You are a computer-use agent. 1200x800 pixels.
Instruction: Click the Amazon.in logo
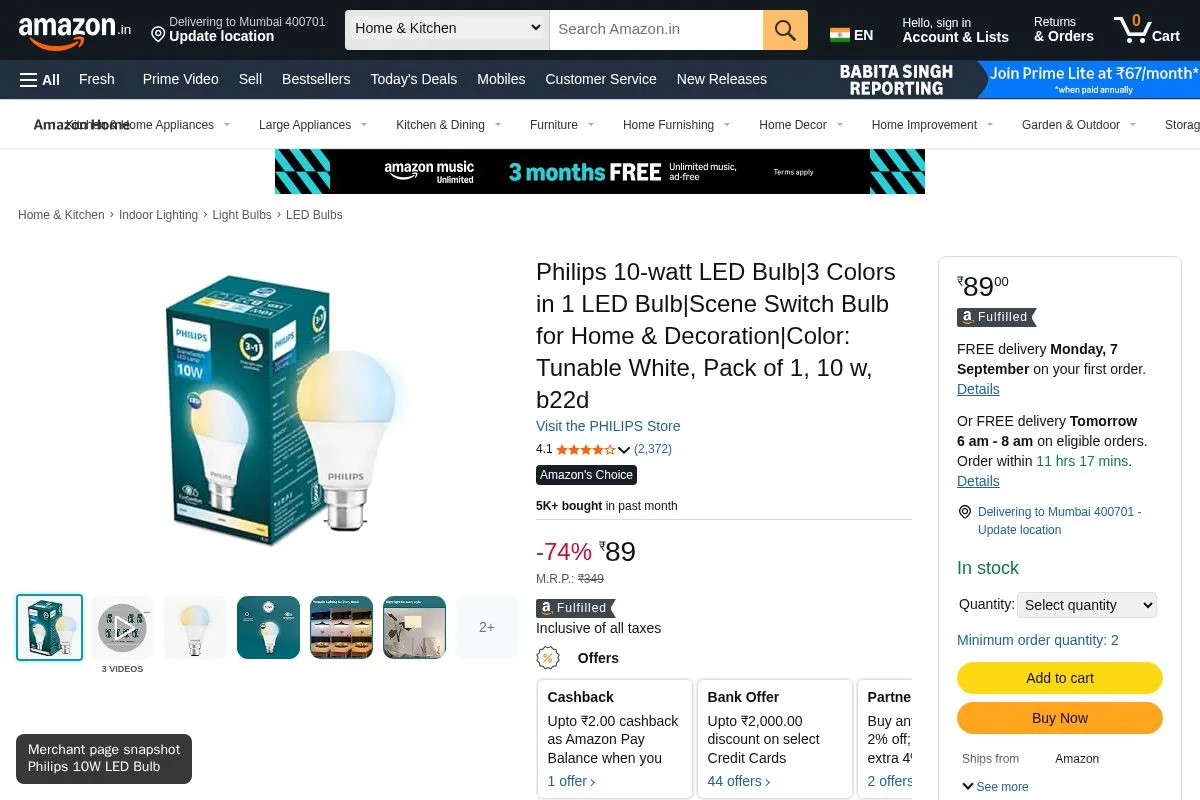[x=74, y=31]
